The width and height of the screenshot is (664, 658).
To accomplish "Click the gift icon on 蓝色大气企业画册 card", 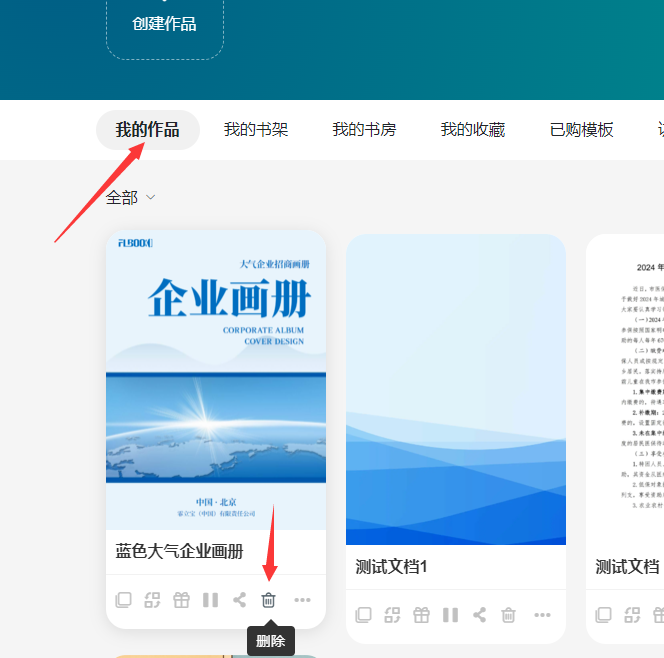I will 181,600.
